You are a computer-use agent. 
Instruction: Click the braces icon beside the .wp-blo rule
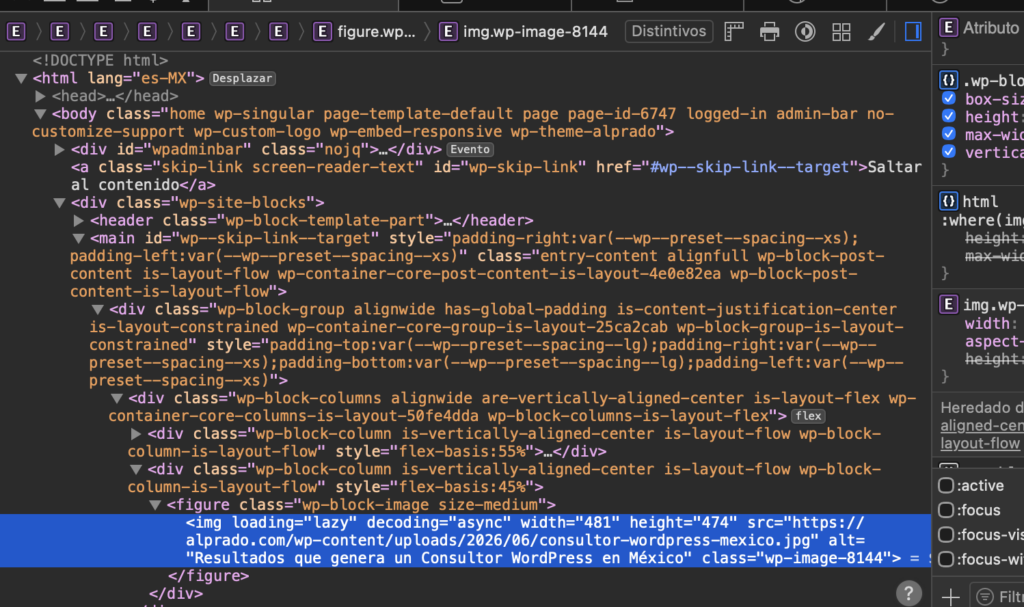(x=948, y=80)
